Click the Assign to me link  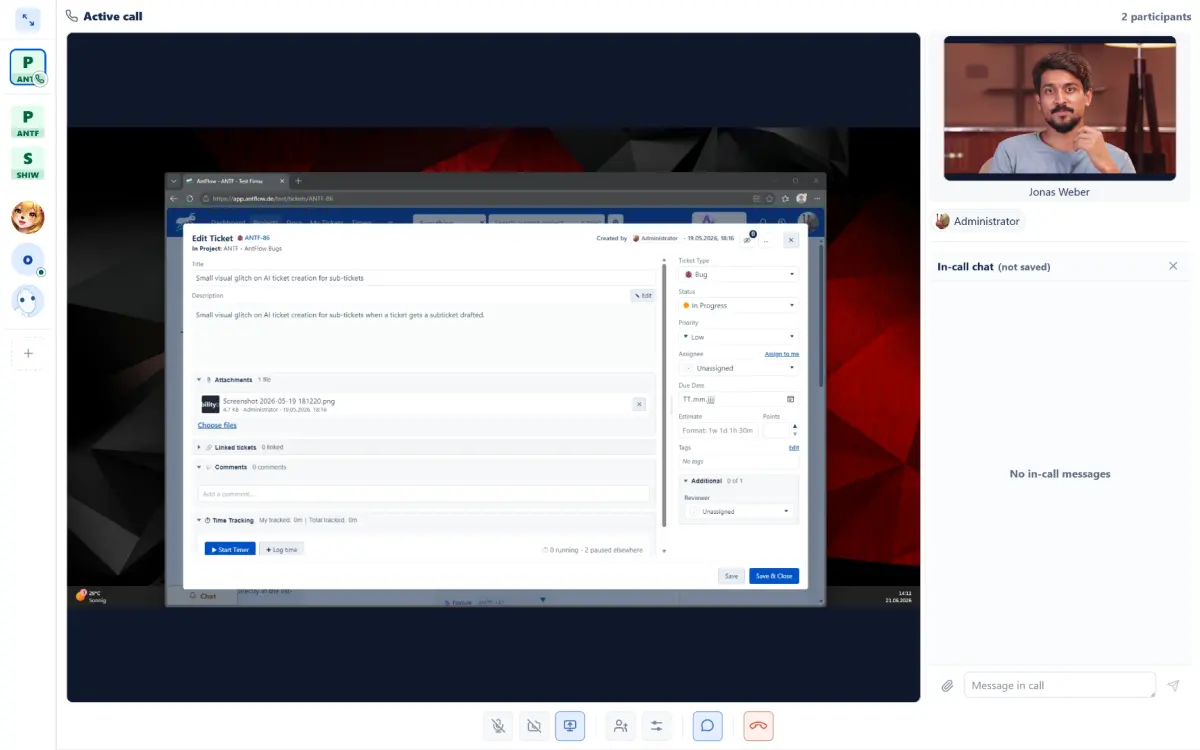coord(782,354)
